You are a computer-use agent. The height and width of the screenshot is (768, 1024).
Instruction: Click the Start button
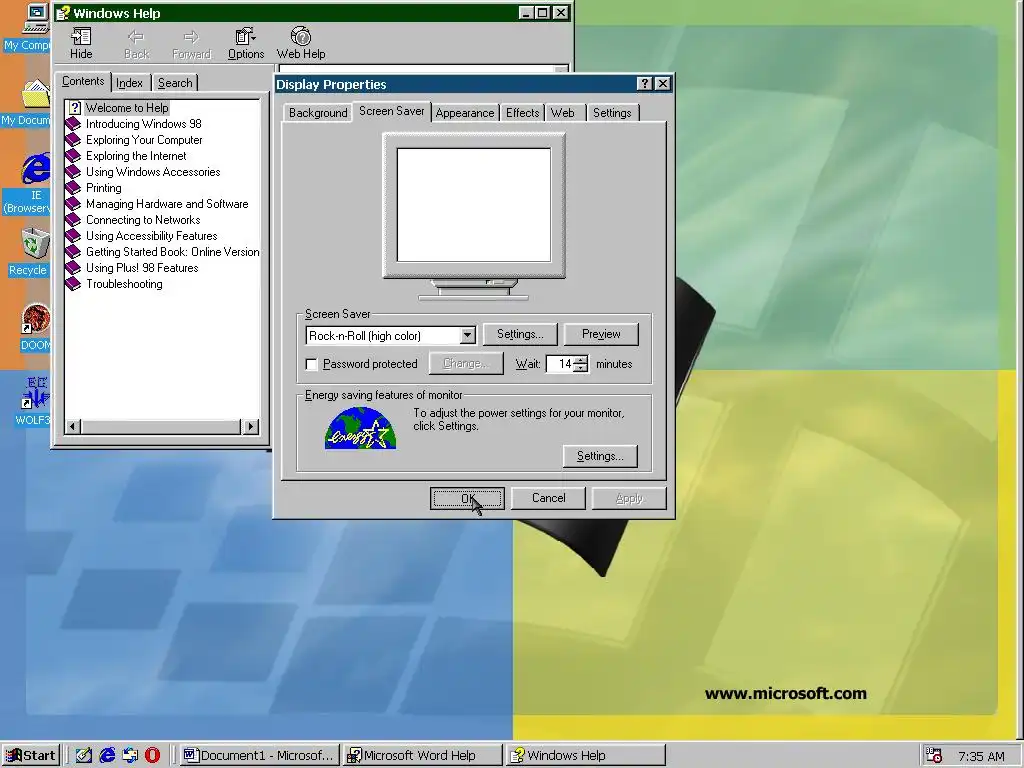point(30,756)
